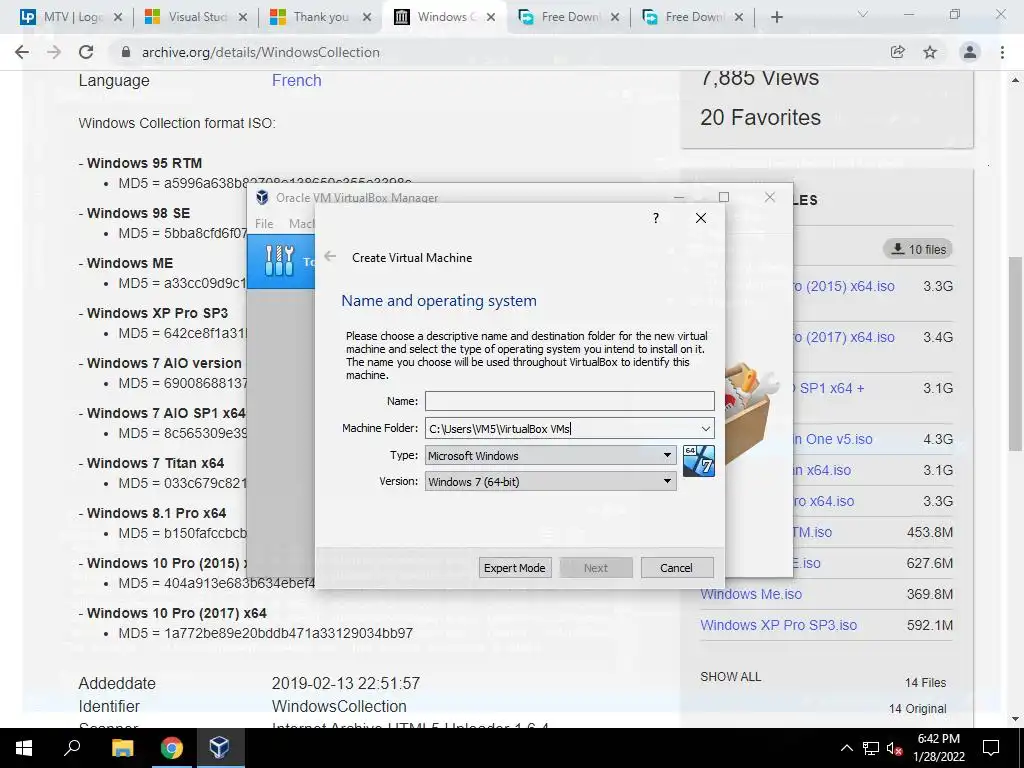Screen dimensions: 1024x768
Task: Click VirtualBox Tools icon in Manager window
Action: point(280,261)
